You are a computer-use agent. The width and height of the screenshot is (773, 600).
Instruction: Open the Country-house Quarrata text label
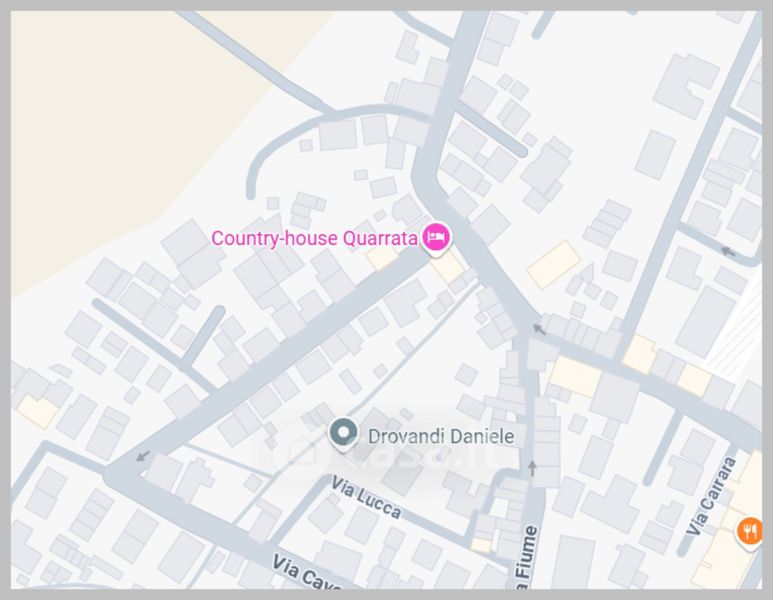pos(315,238)
